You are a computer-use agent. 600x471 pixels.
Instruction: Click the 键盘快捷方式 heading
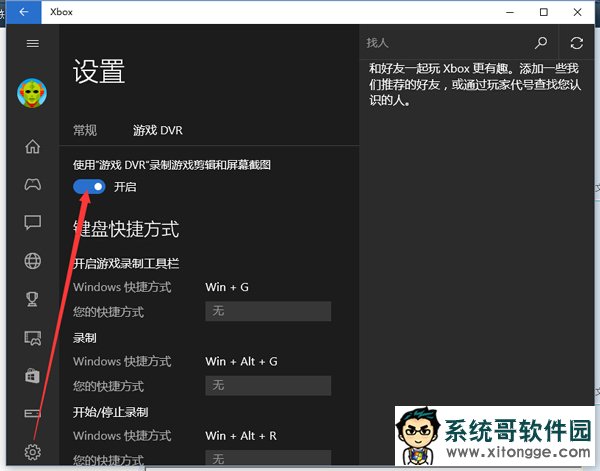(x=126, y=229)
